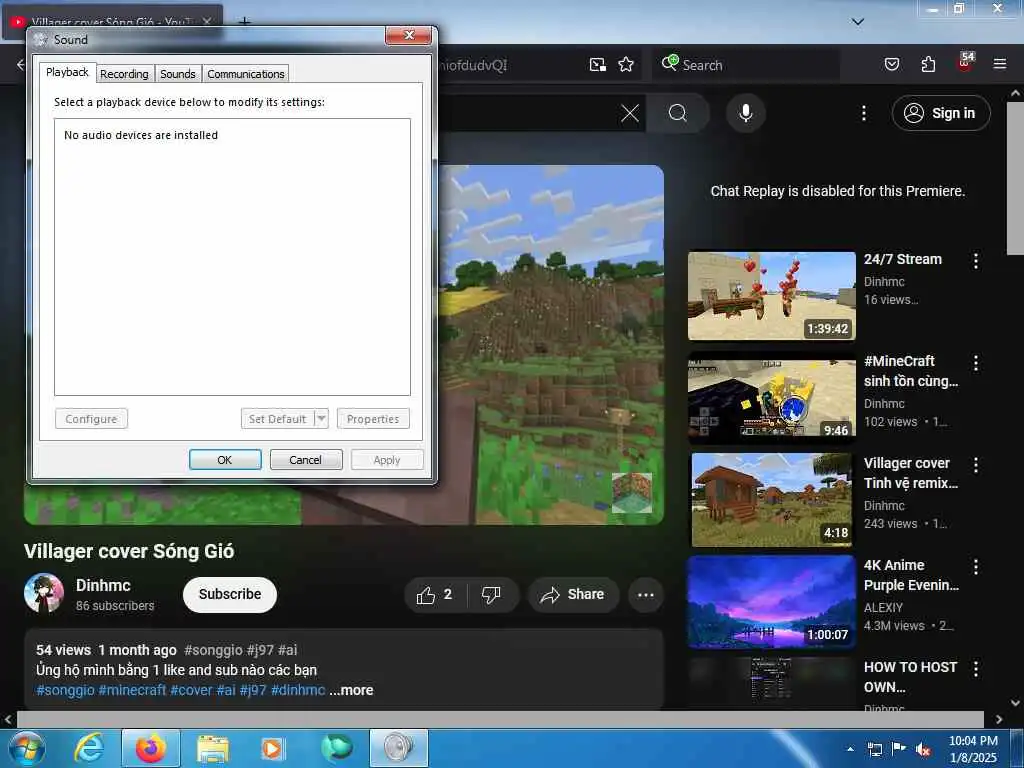Open options menu for Villager cover Tinh vệ
Image resolution: width=1024 pixels, height=768 pixels.
(976, 465)
